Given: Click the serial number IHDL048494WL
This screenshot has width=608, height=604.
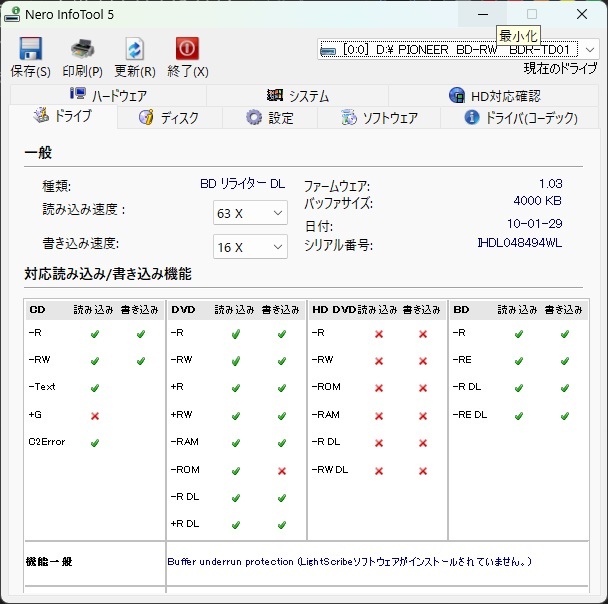Looking at the screenshot, I should click(x=520, y=243).
